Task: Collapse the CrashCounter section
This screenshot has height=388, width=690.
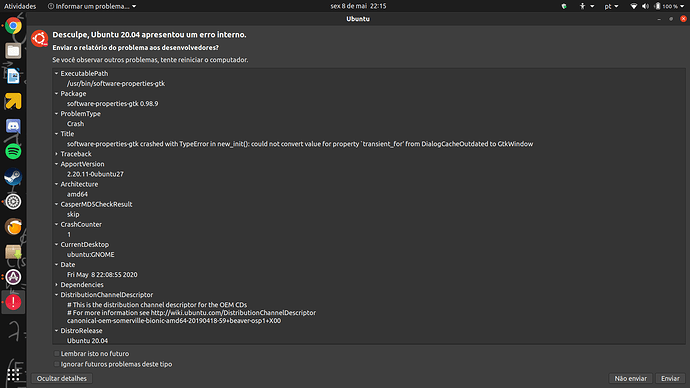Action: click(x=56, y=224)
